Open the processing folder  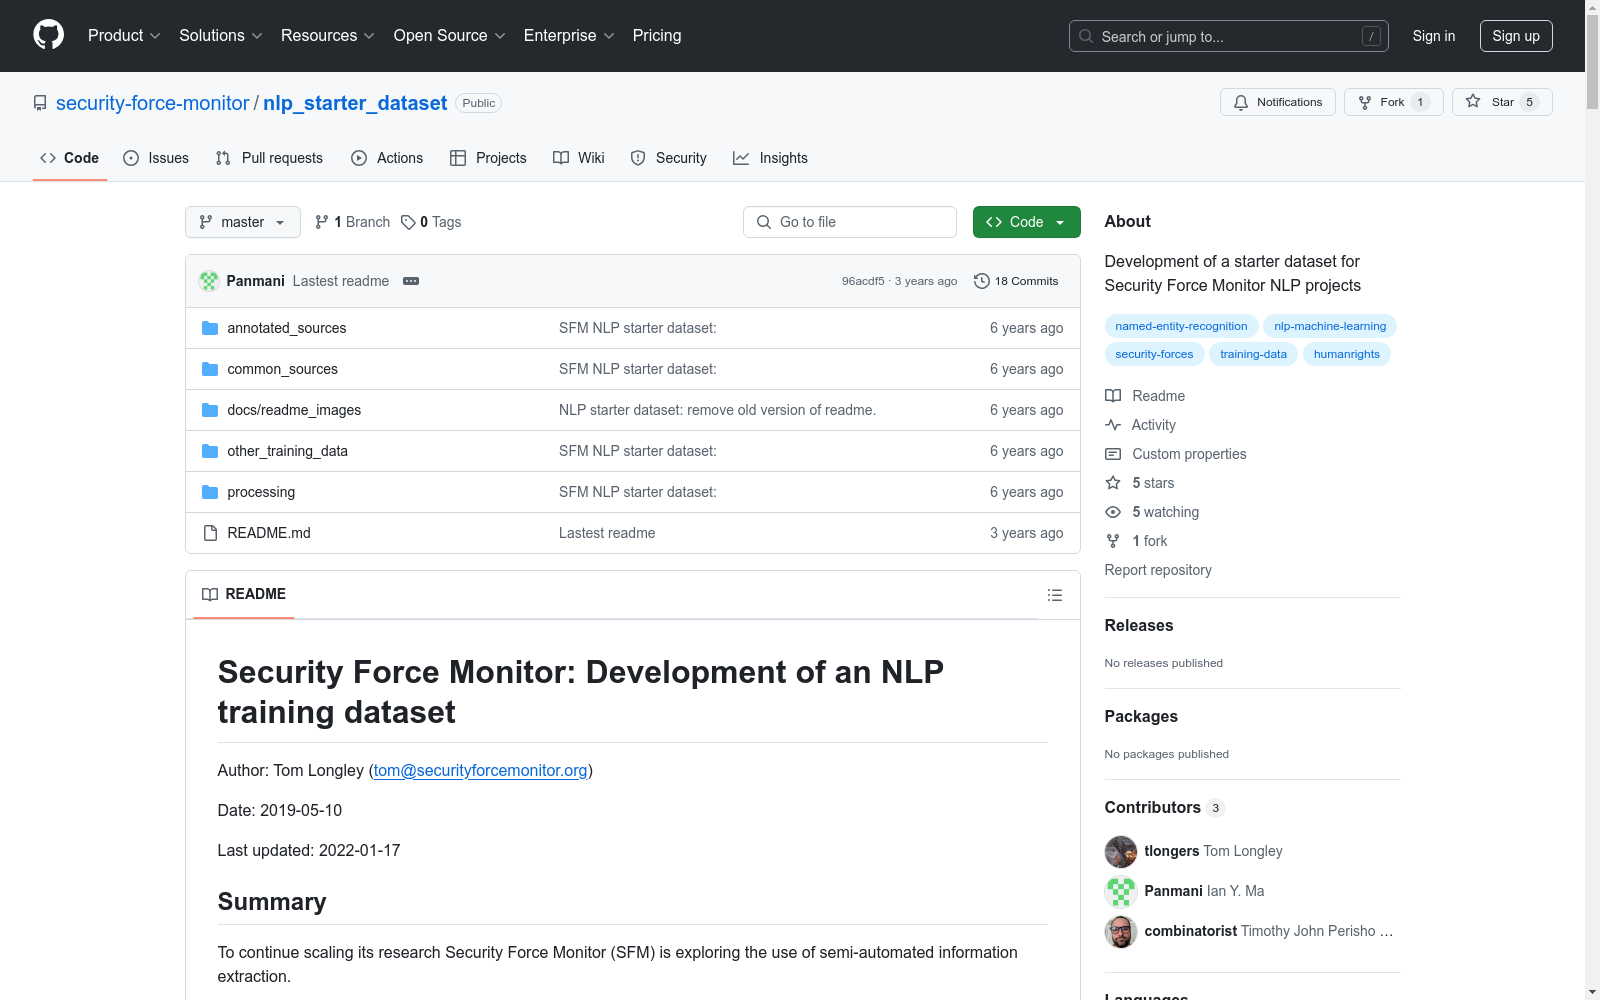click(261, 492)
